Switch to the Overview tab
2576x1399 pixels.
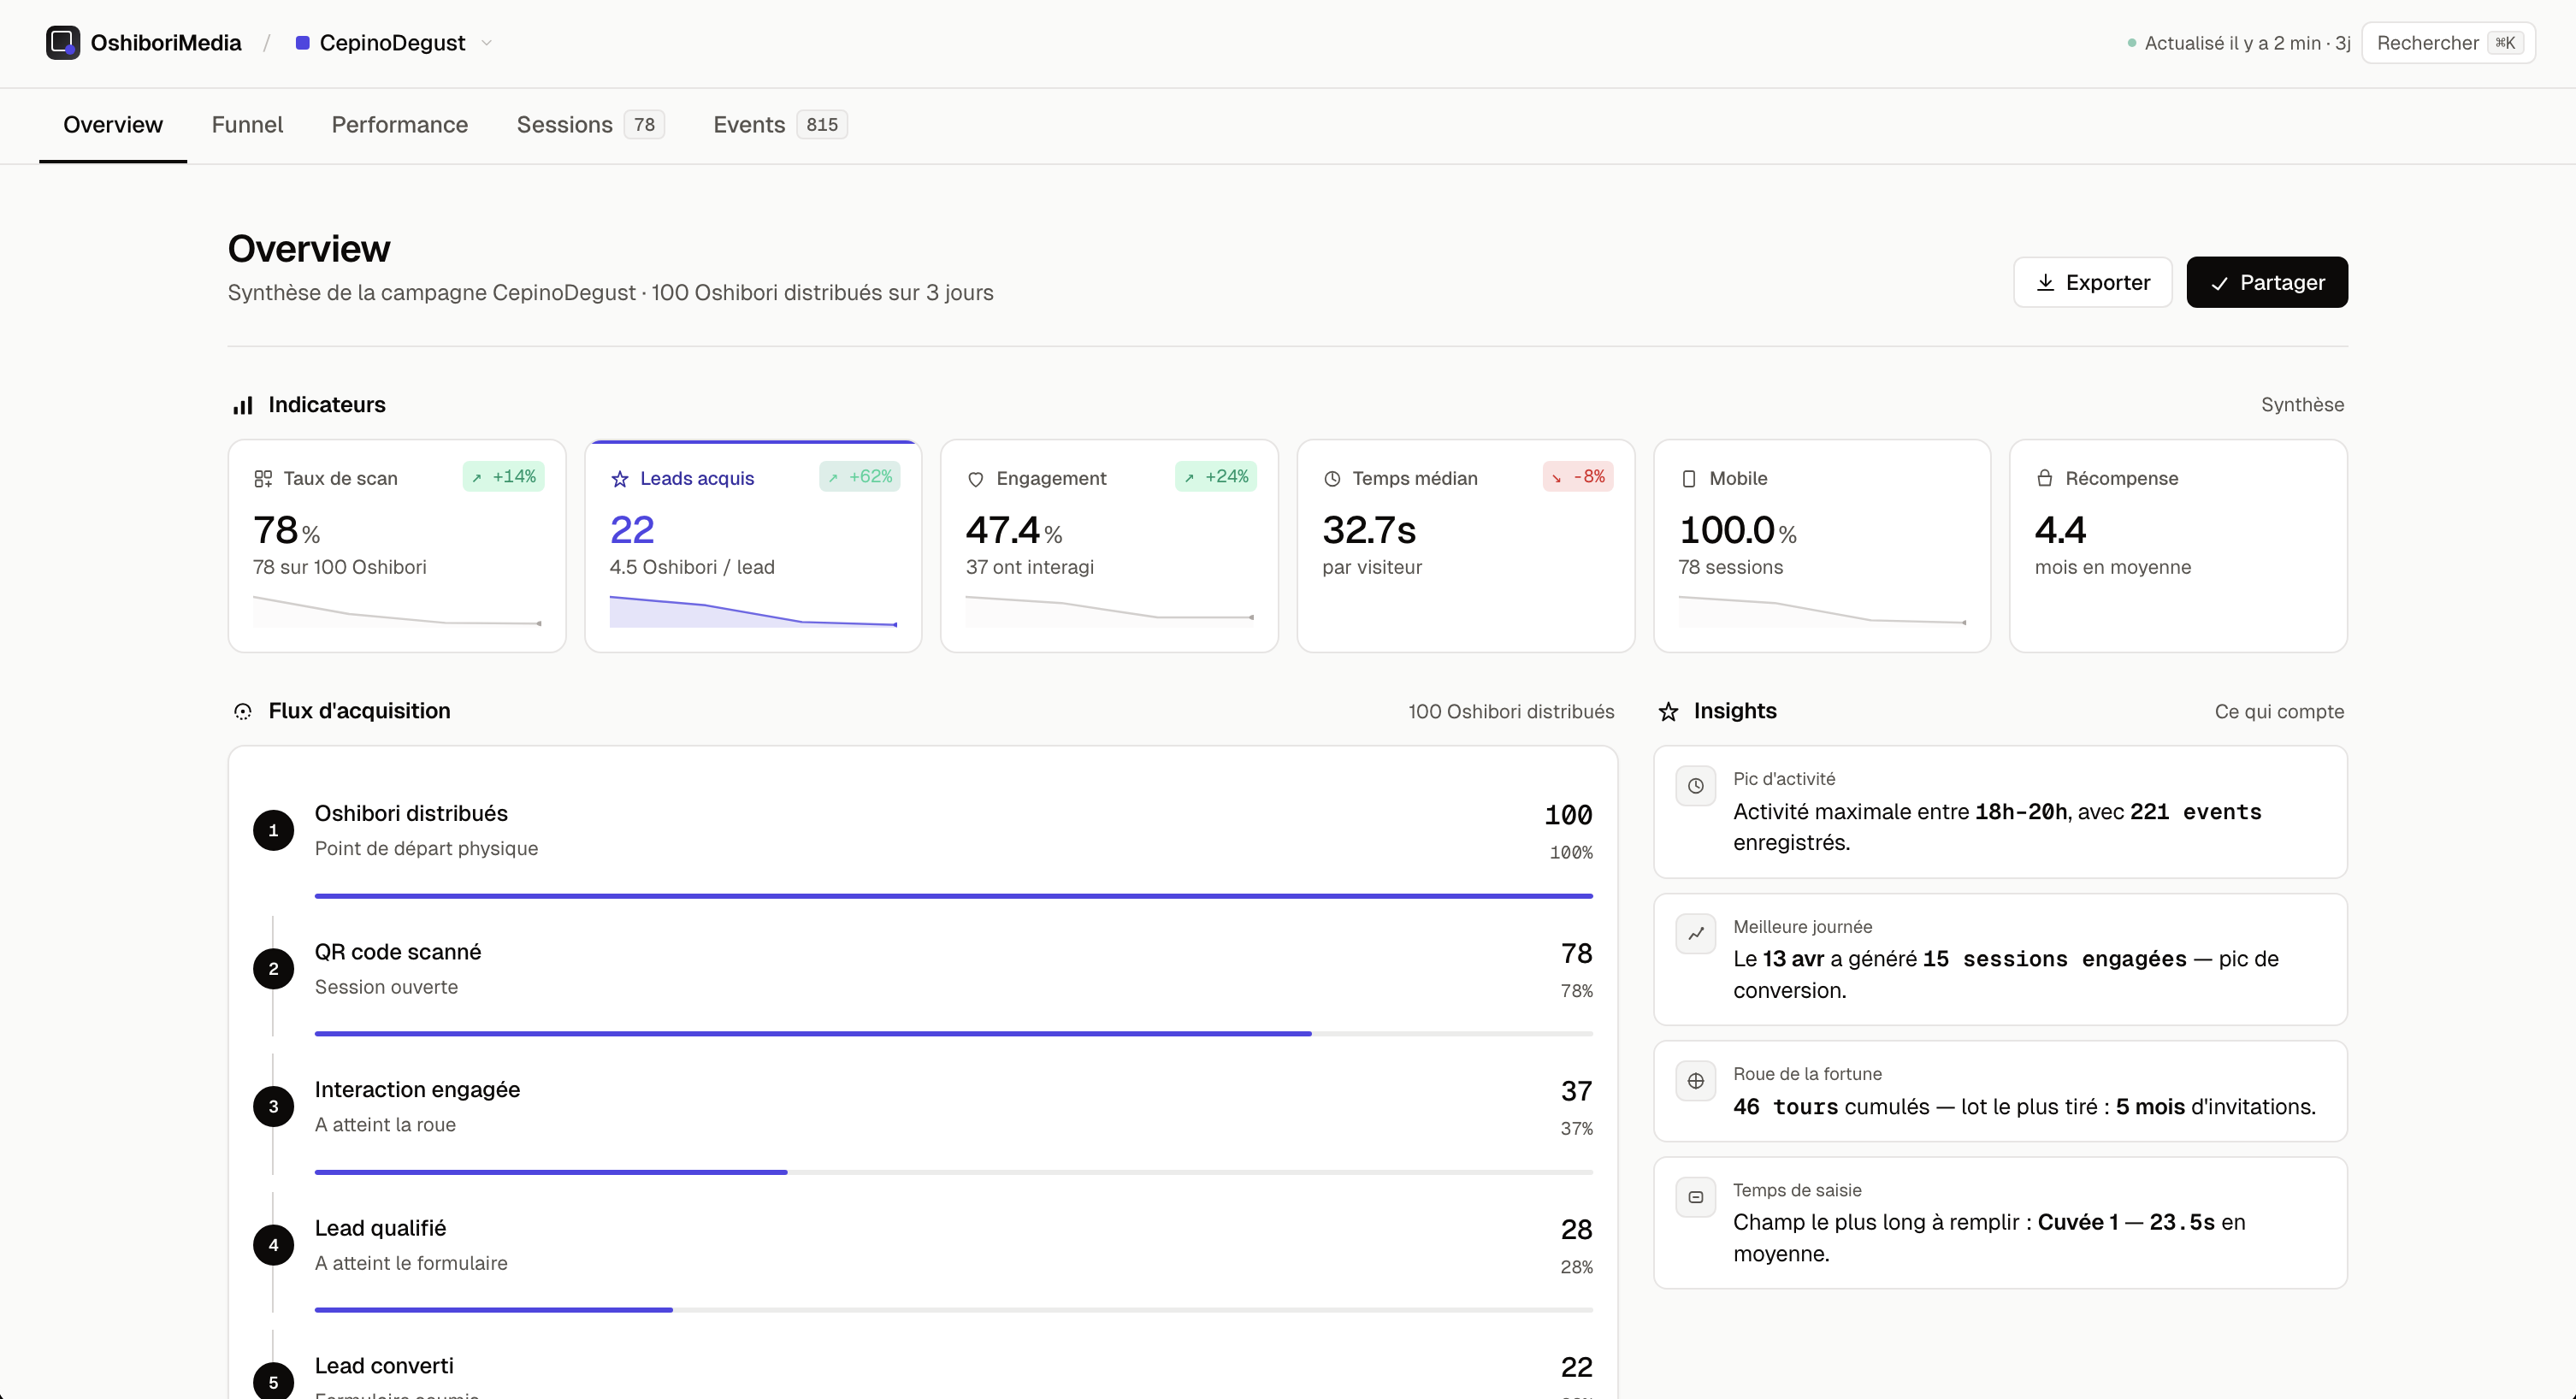[x=113, y=125]
